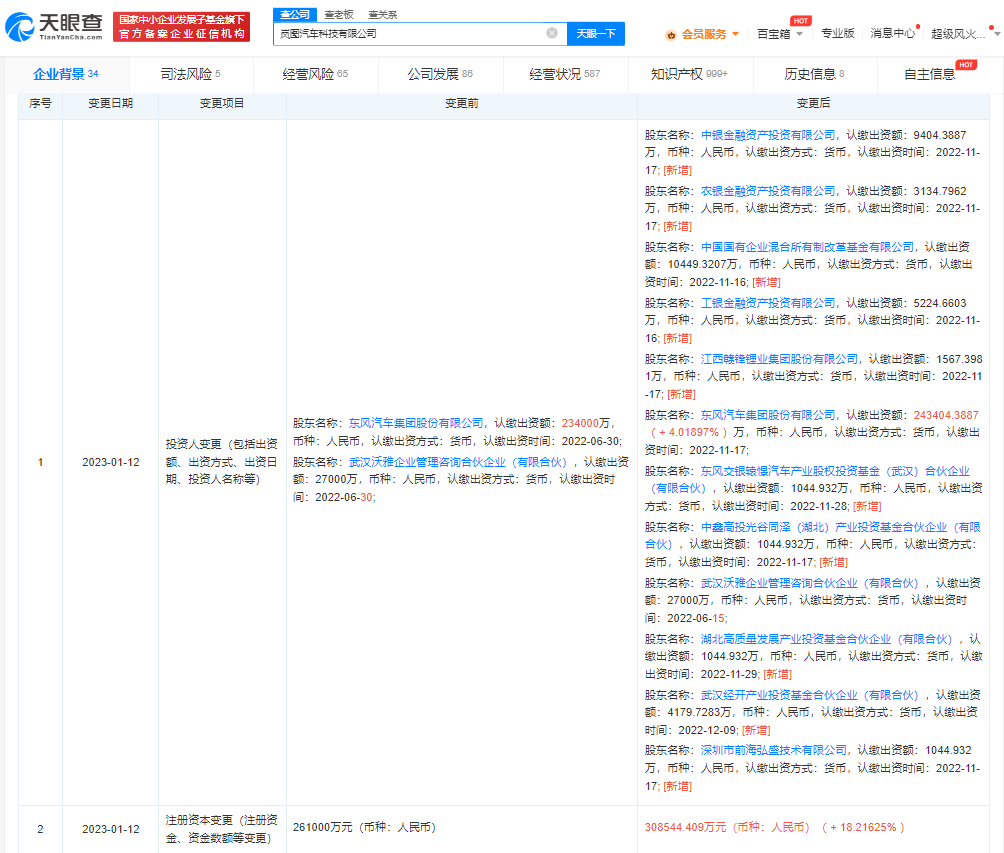Switch to the 历史信息 tab

point(814,74)
